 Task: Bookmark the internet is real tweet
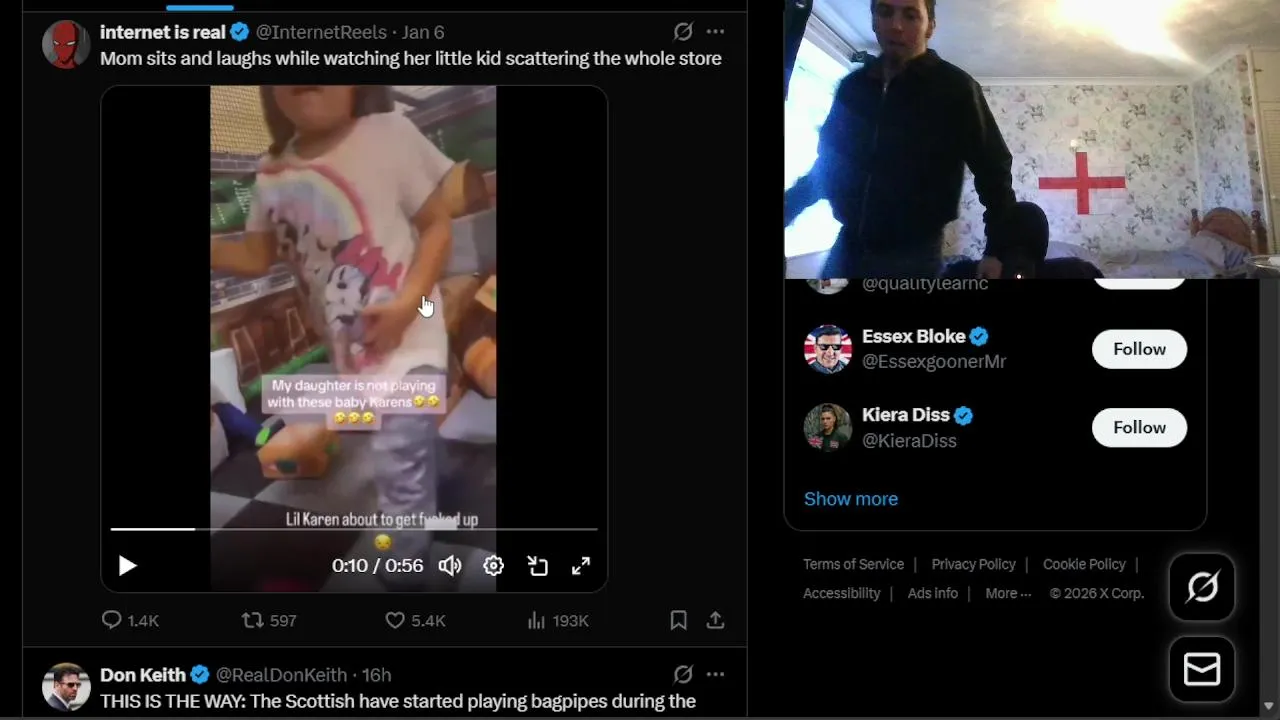point(678,621)
